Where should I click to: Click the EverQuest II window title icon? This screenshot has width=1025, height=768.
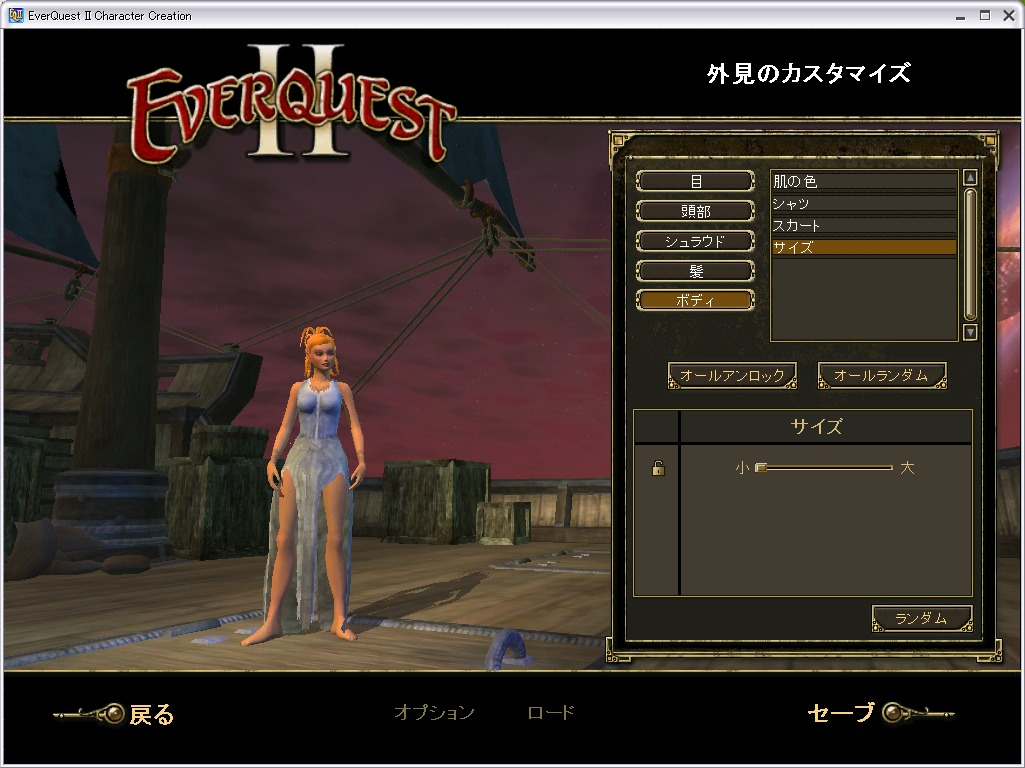tap(16, 15)
